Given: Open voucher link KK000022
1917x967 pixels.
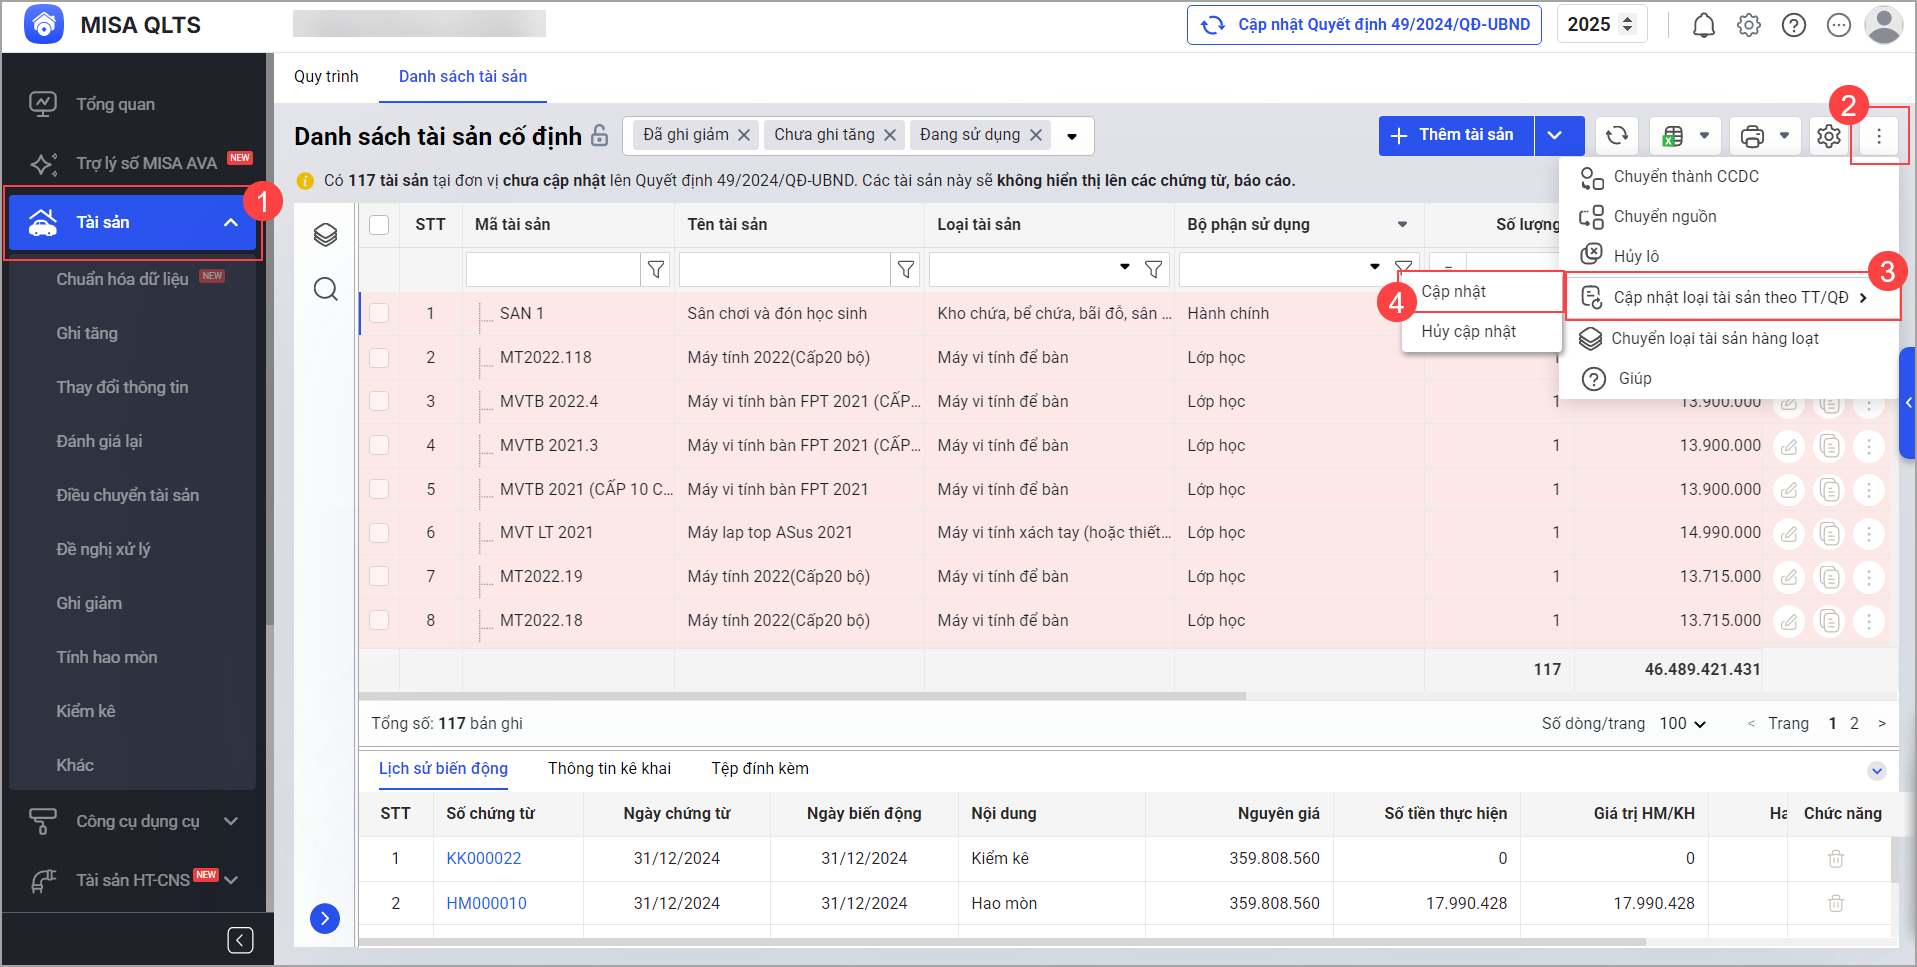Looking at the screenshot, I should [x=483, y=858].
